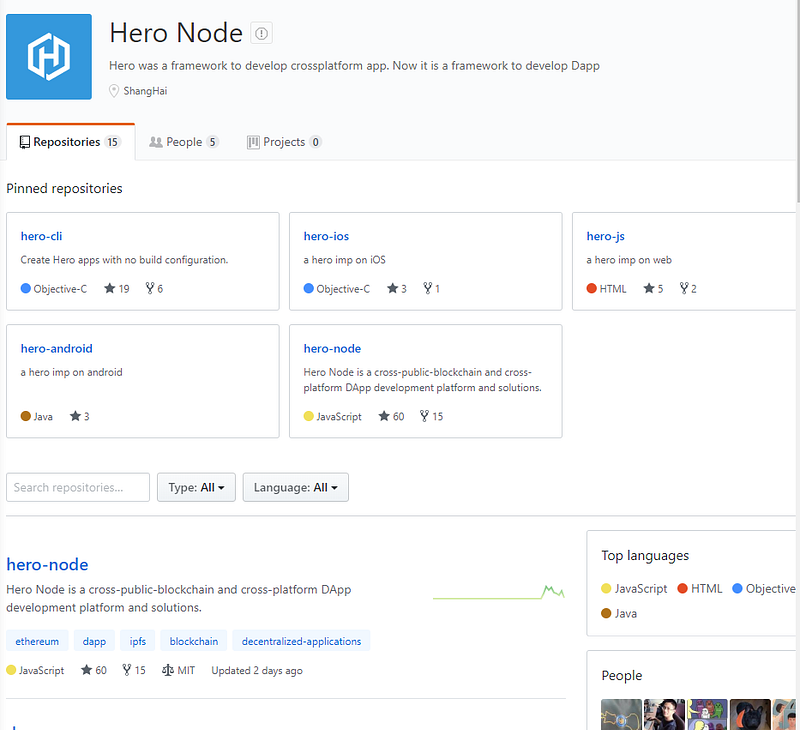Click the location pin icon near ShangHai

(x=114, y=91)
